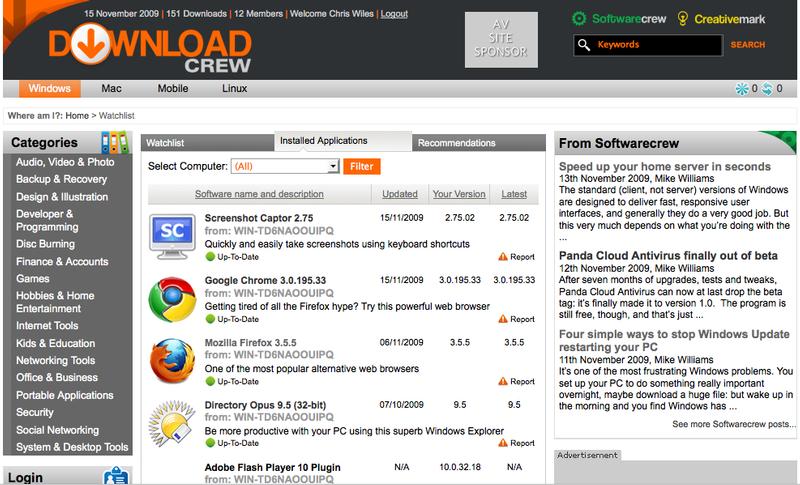Viewport: 800px width, 485px height.
Task: Select the Mobile platform tab
Action: point(173,88)
